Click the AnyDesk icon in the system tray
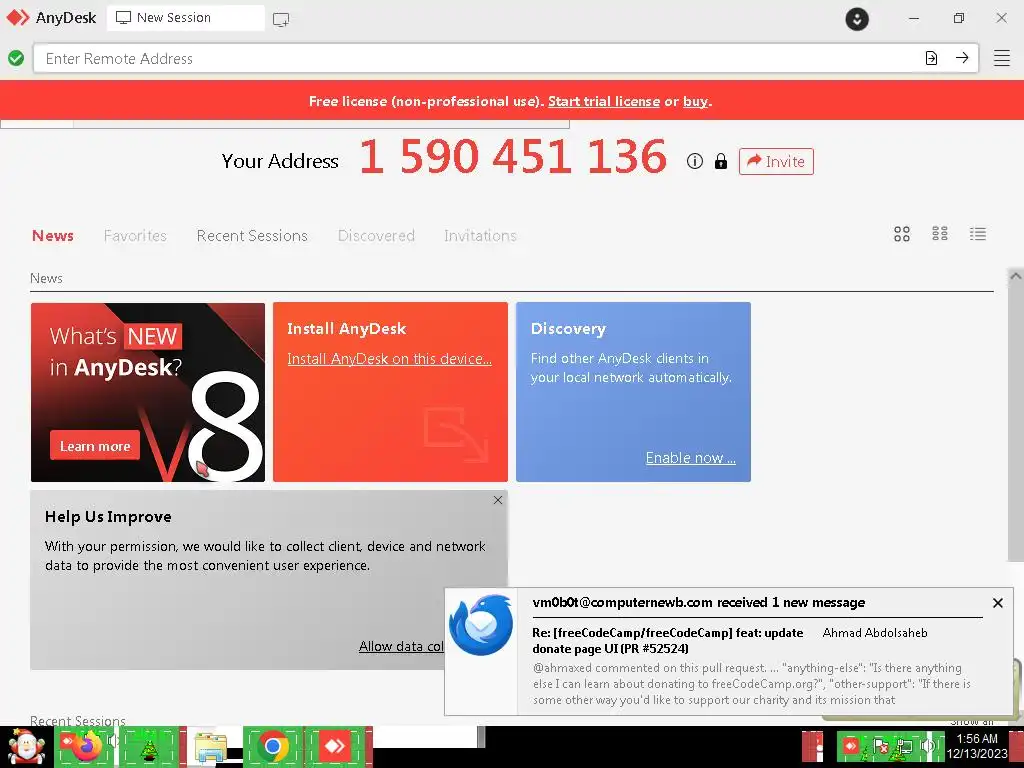This screenshot has height=768, width=1024. coord(850,745)
